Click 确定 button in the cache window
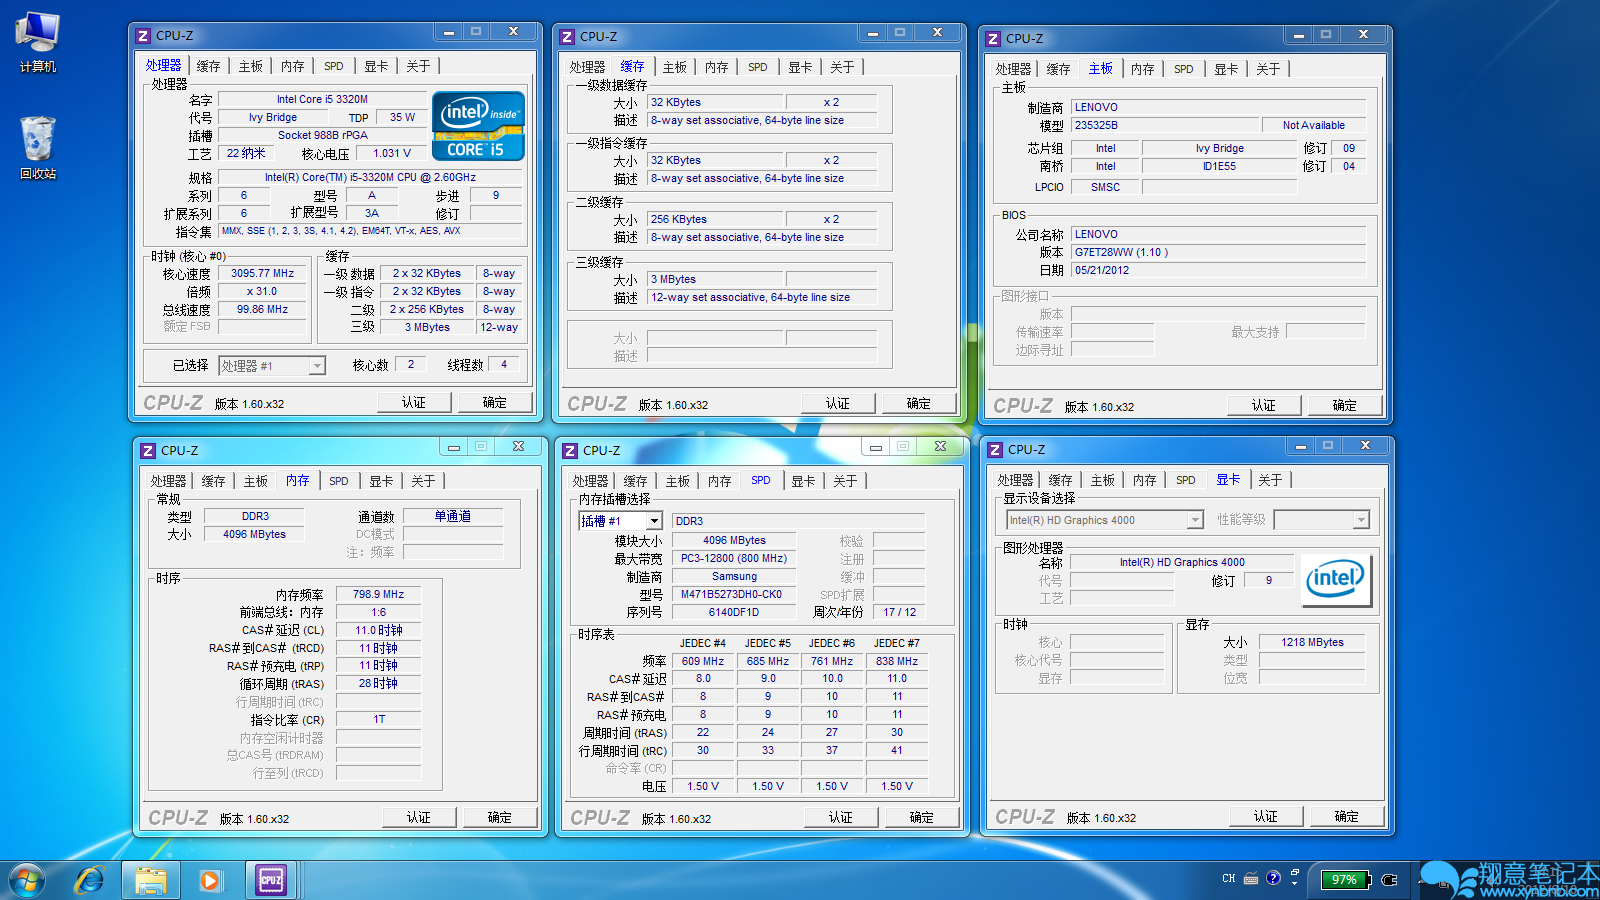 pyautogui.click(x=919, y=404)
